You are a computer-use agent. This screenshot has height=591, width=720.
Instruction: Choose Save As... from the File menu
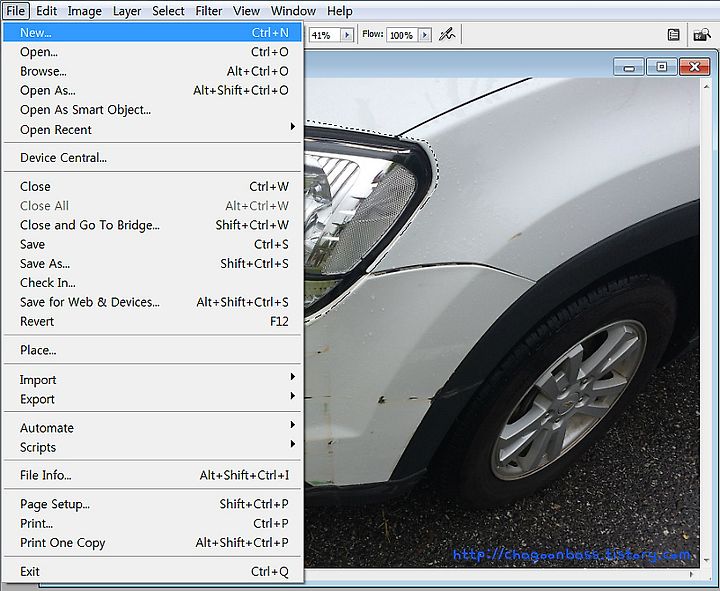click(152, 264)
